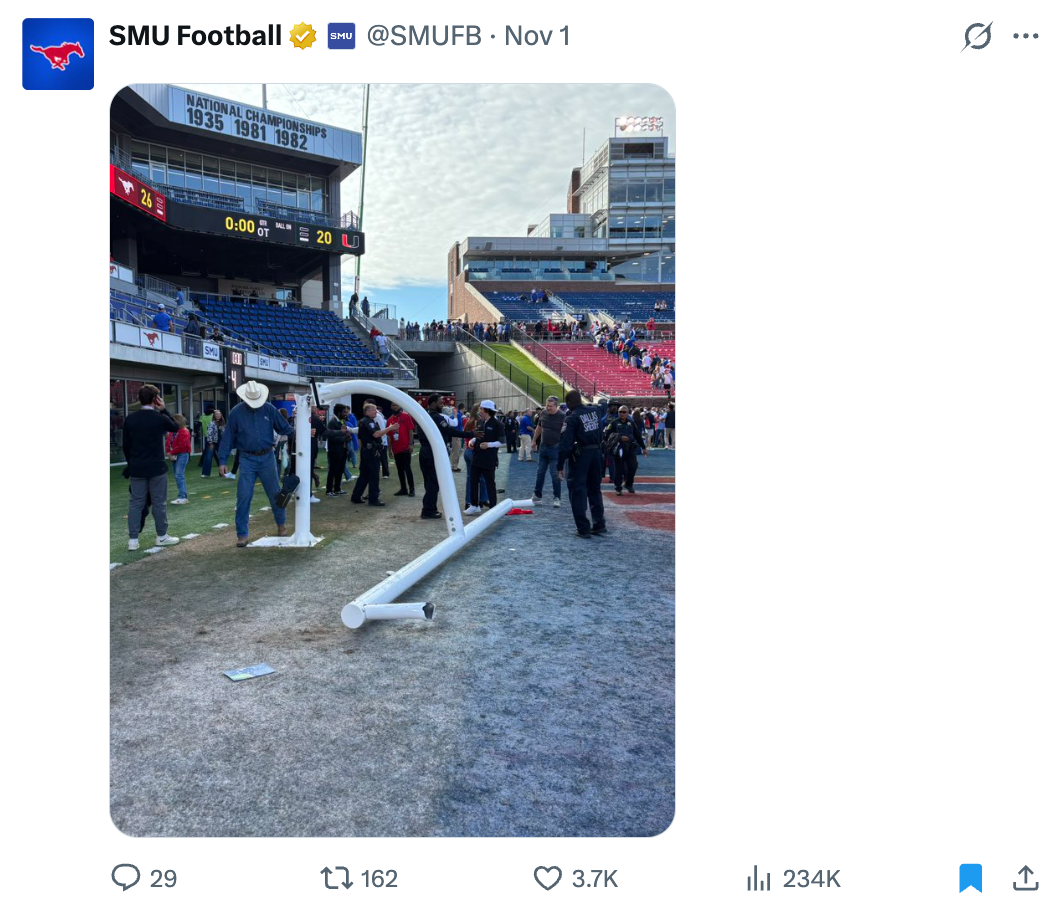Open the Nov 1 timestamp link
The width and height of the screenshot is (1060, 910).
click(x=537, y=37)
